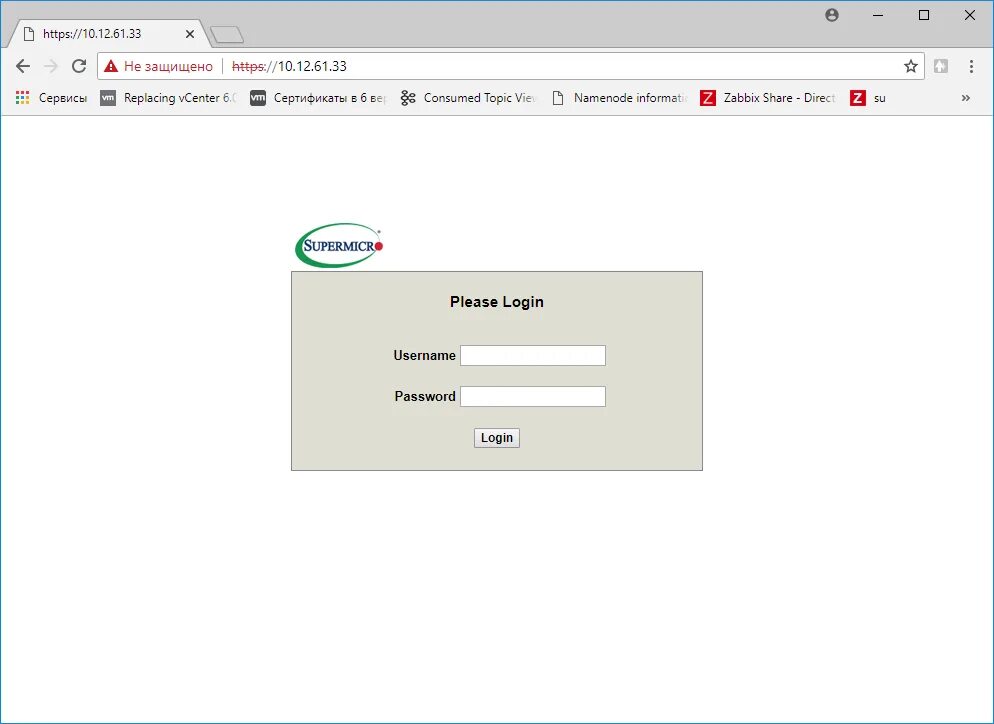Open the 'Replacing vCenter 6.0' bookmark
994x724 pixels.
(x=168, y=98)
